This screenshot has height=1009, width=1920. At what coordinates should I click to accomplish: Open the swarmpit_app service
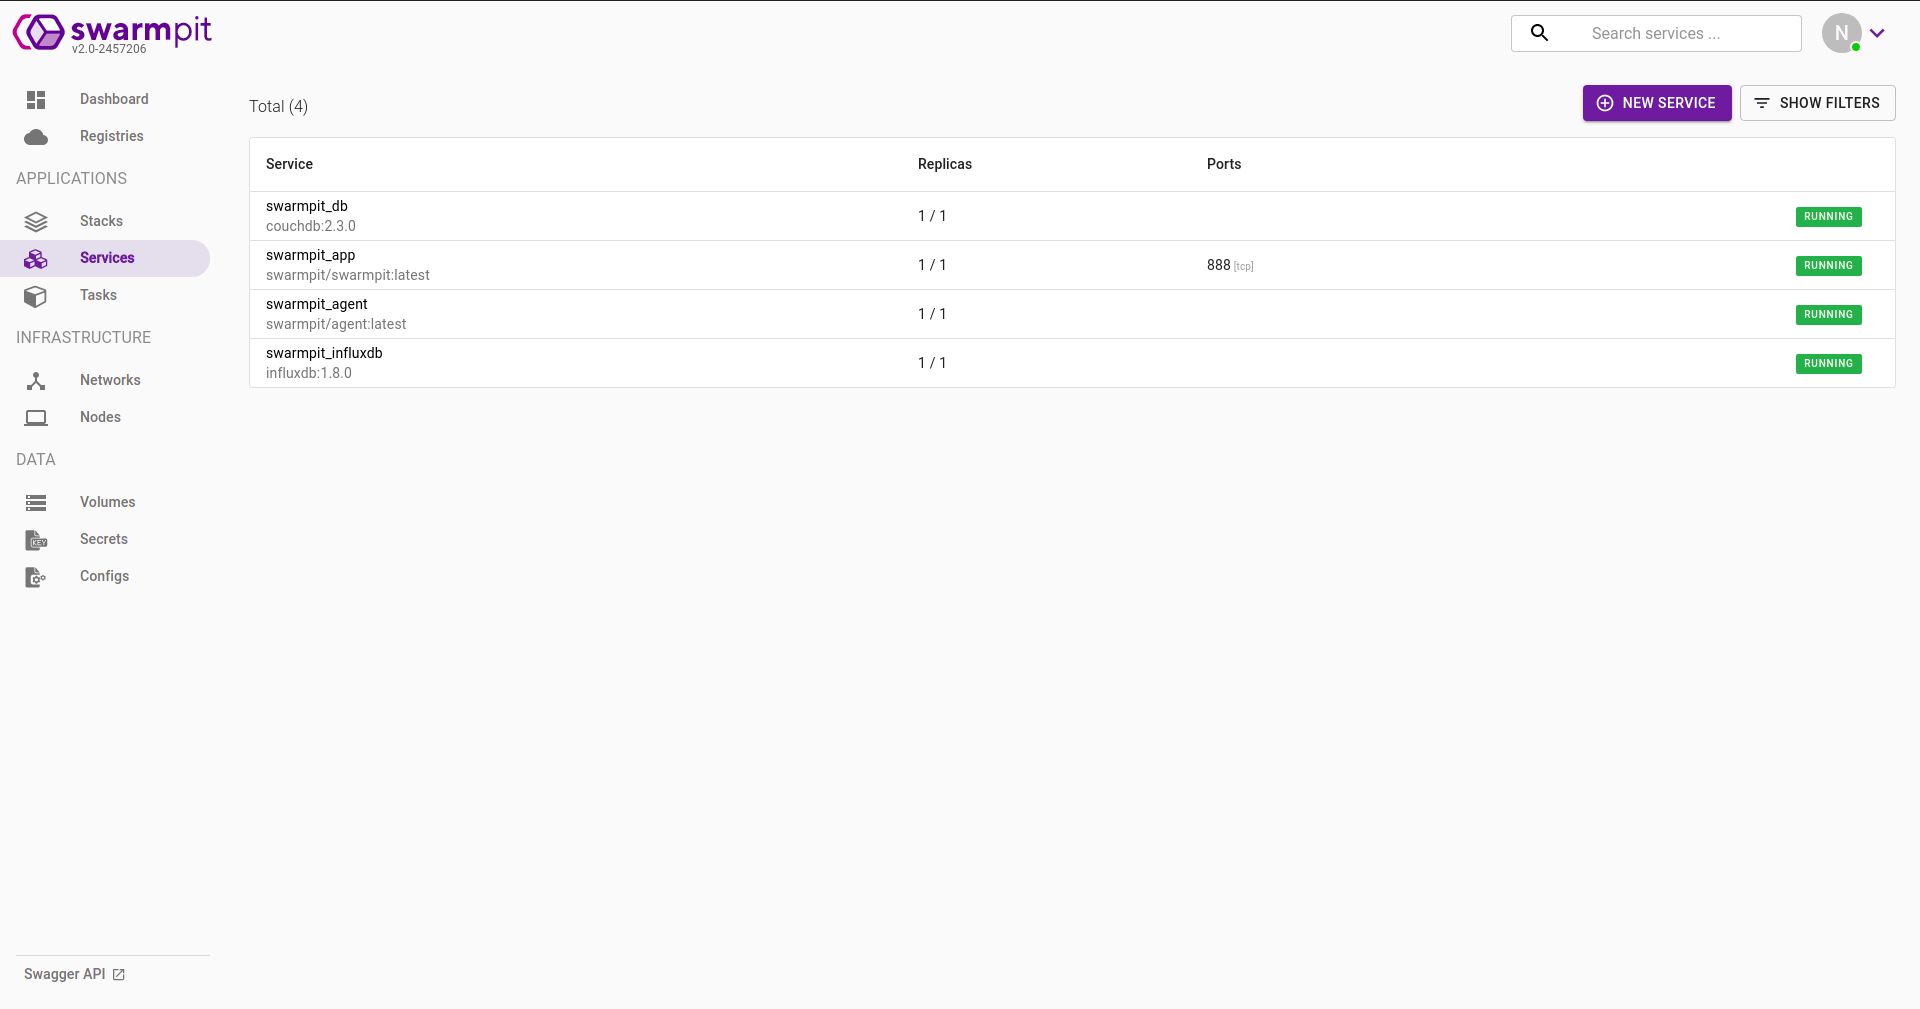[x=1072, y=265]
